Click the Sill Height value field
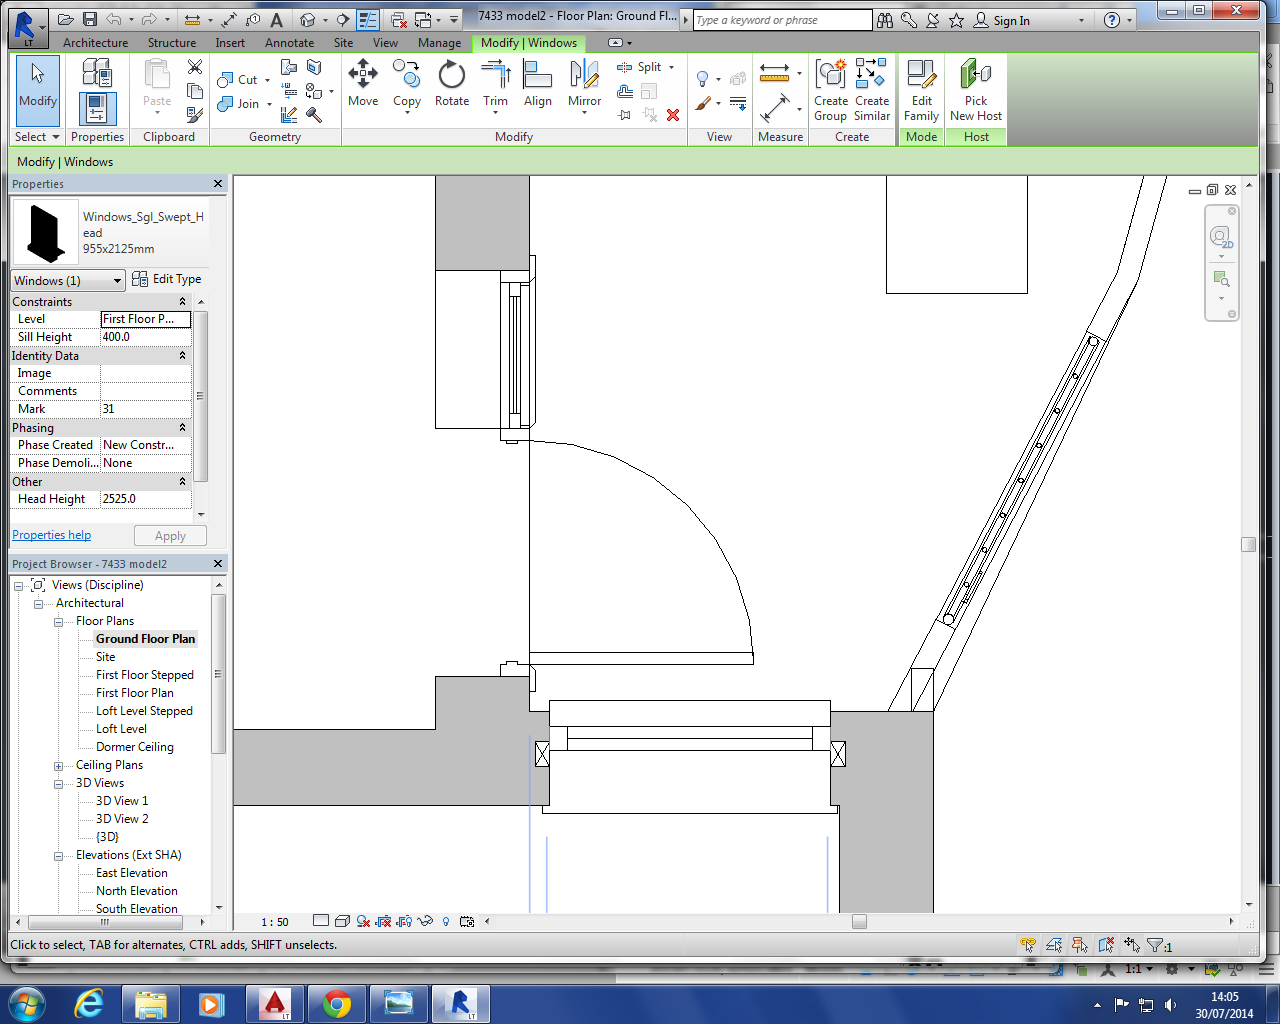Viewport: 1280px width, 1024px height. [x=145, y=337]
